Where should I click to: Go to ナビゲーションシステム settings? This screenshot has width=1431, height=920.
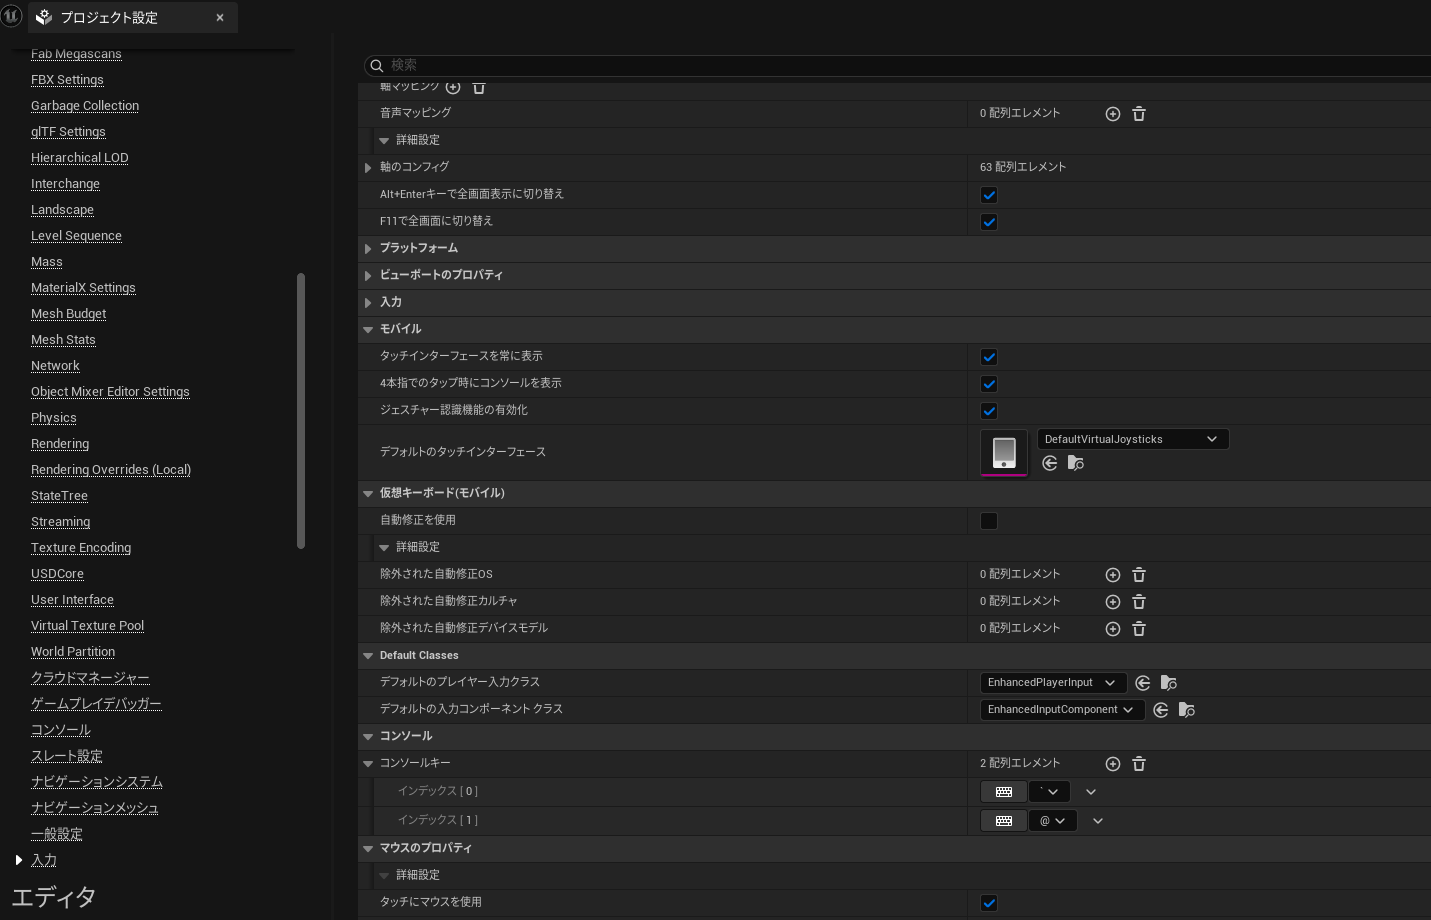click(97, 782)
